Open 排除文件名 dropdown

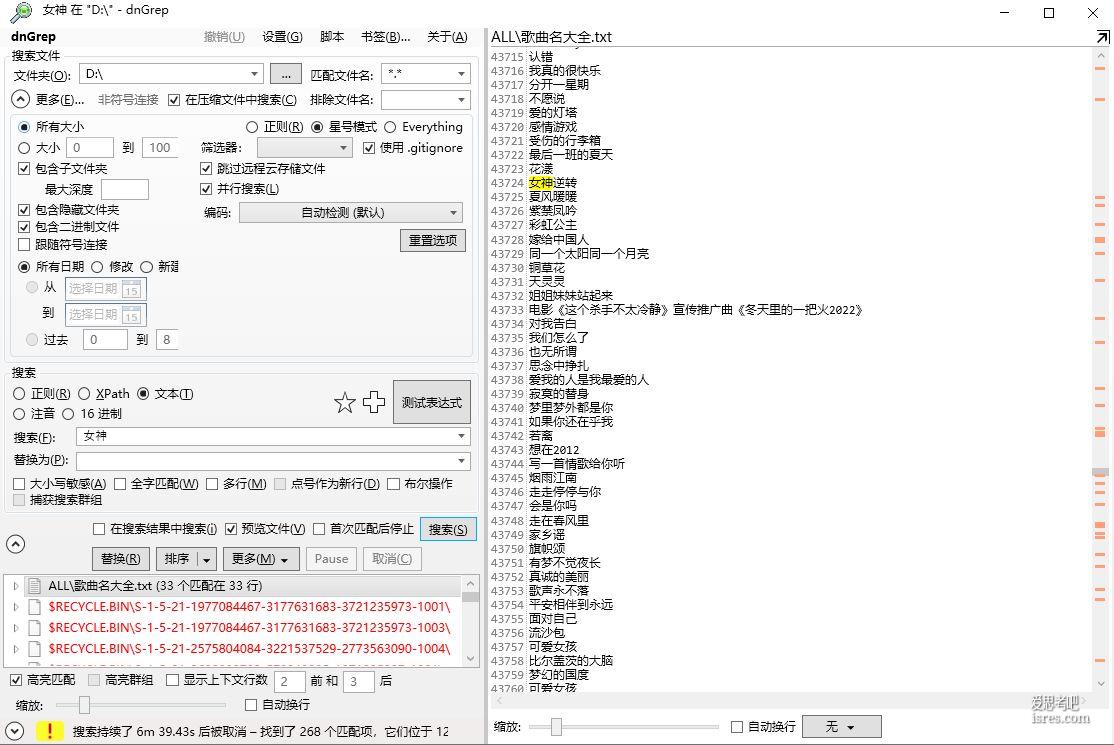461,100
